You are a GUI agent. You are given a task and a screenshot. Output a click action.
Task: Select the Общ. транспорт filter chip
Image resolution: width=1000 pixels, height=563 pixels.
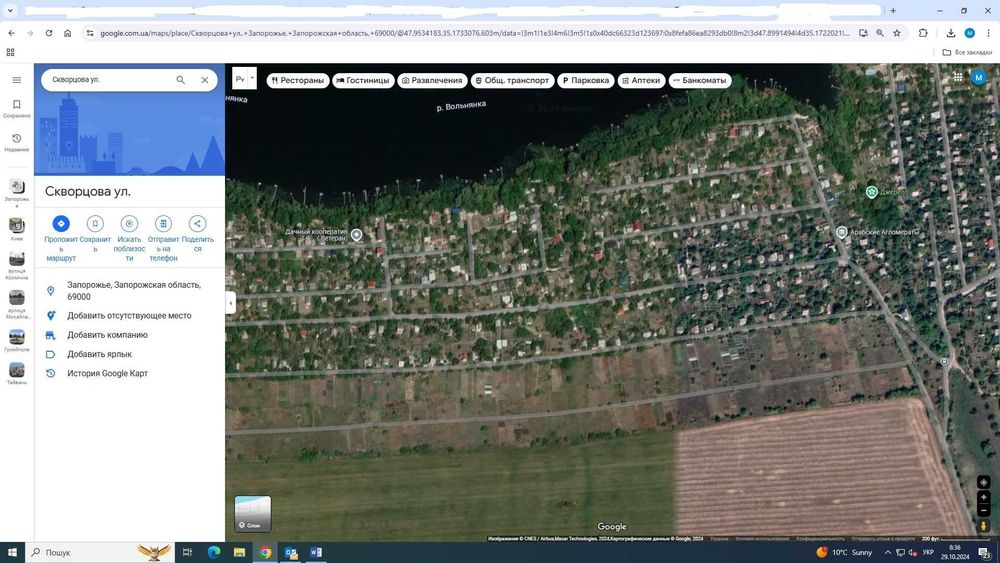tap(513, 80)
